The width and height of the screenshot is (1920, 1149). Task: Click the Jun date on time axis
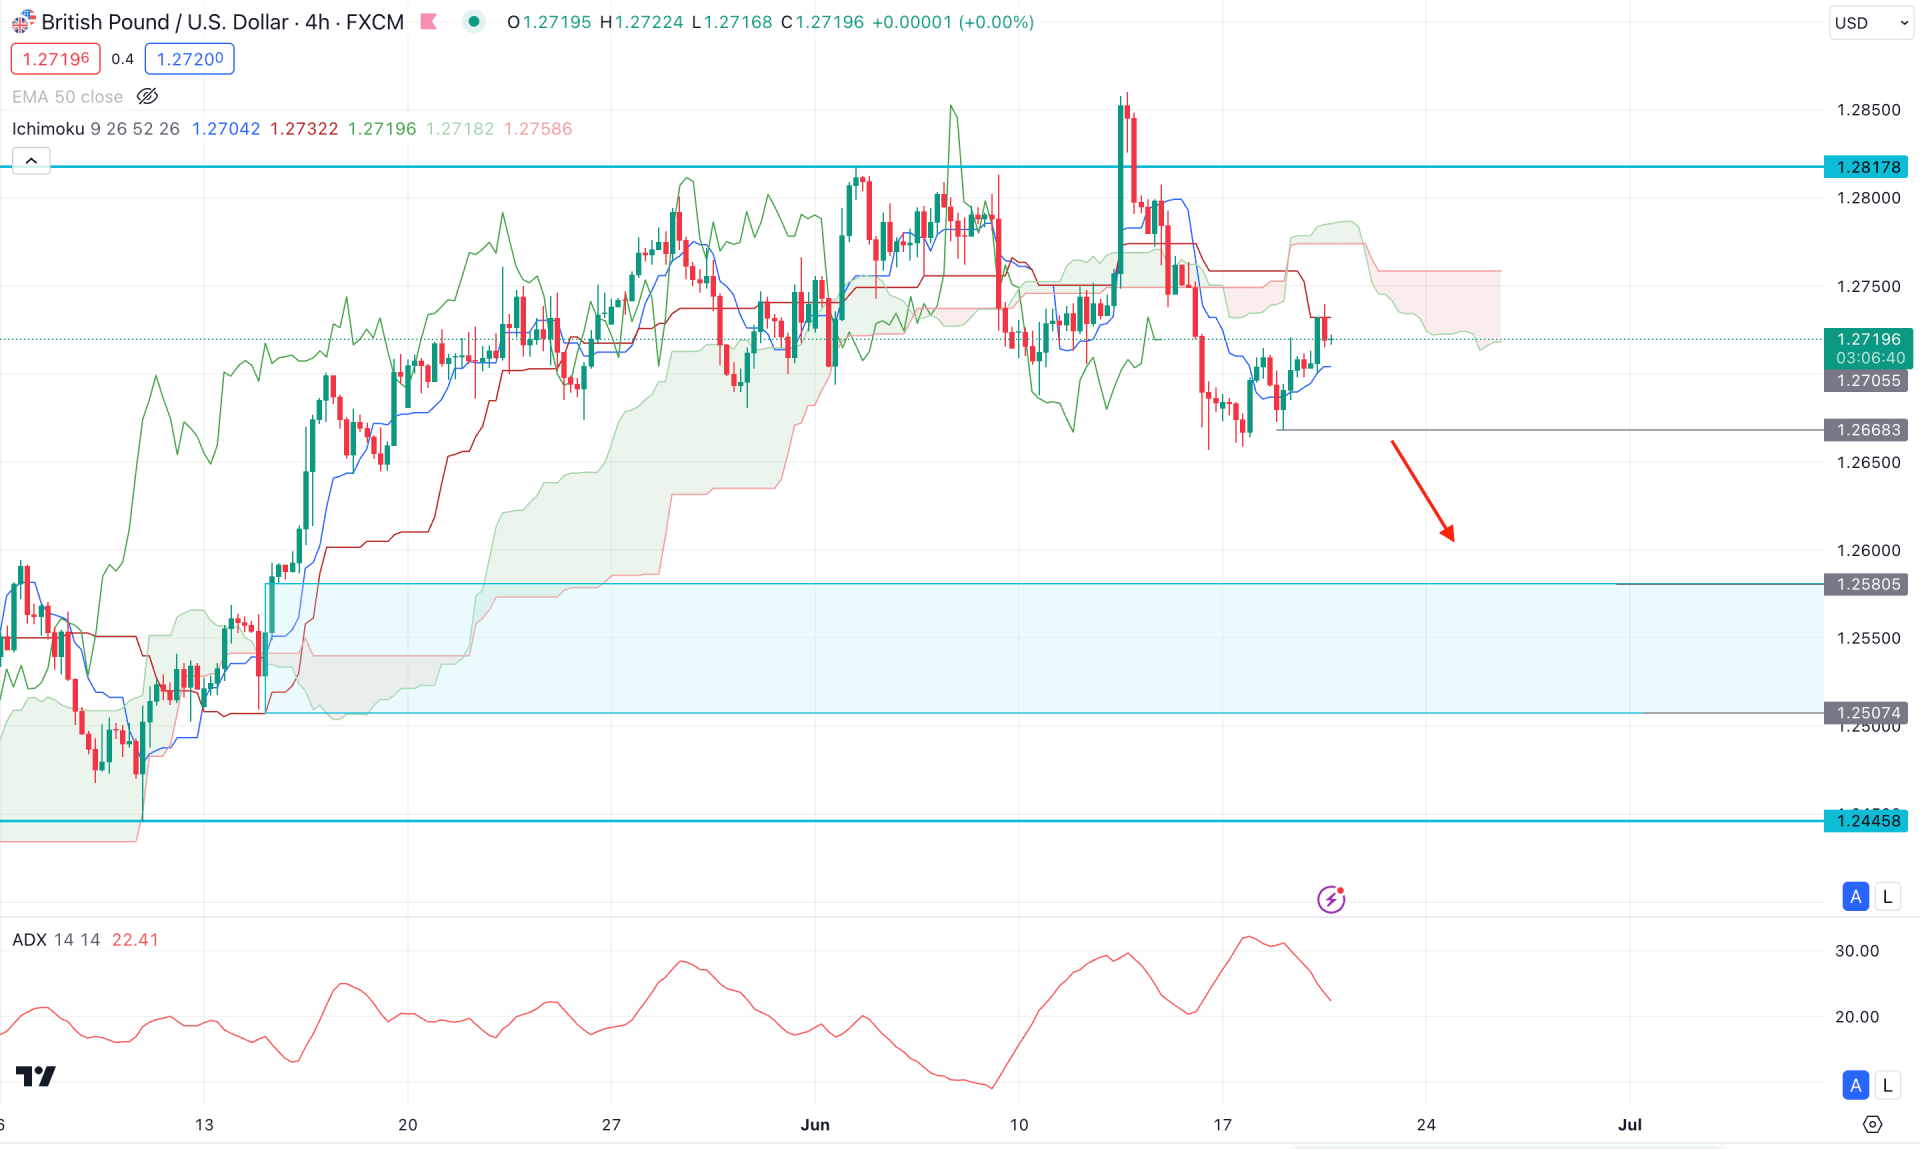[815, 1124]
